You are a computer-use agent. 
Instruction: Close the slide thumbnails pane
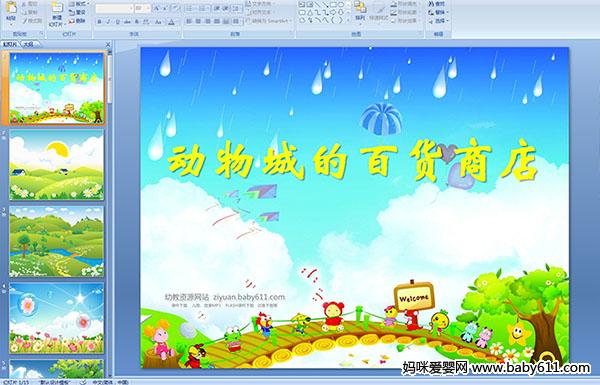pyautogui.click(x=108, y=44)
